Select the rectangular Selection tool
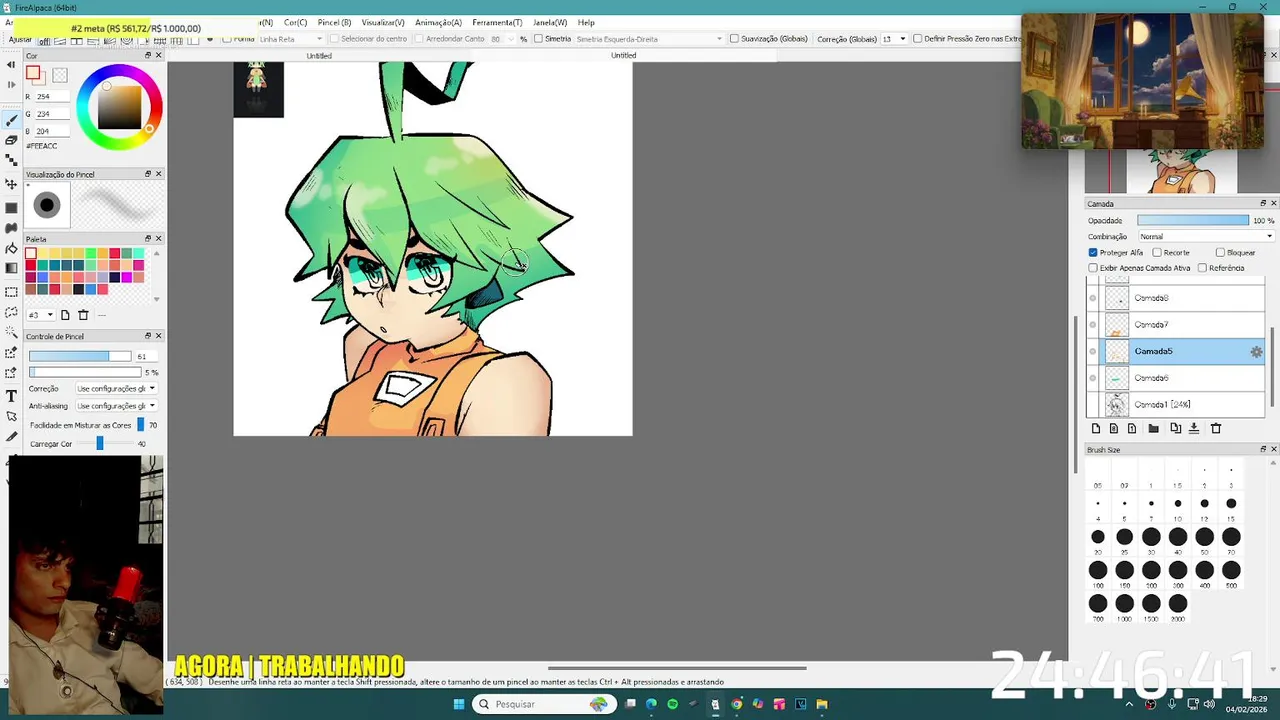This screenshot has width=1280, height=720. [11, 292]
